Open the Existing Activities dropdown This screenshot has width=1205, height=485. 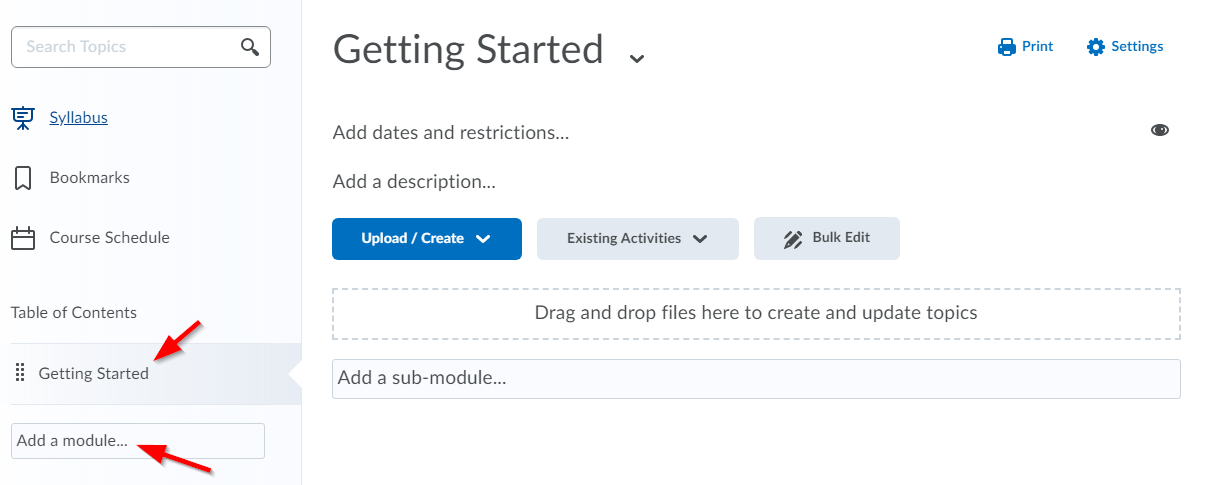637,239
